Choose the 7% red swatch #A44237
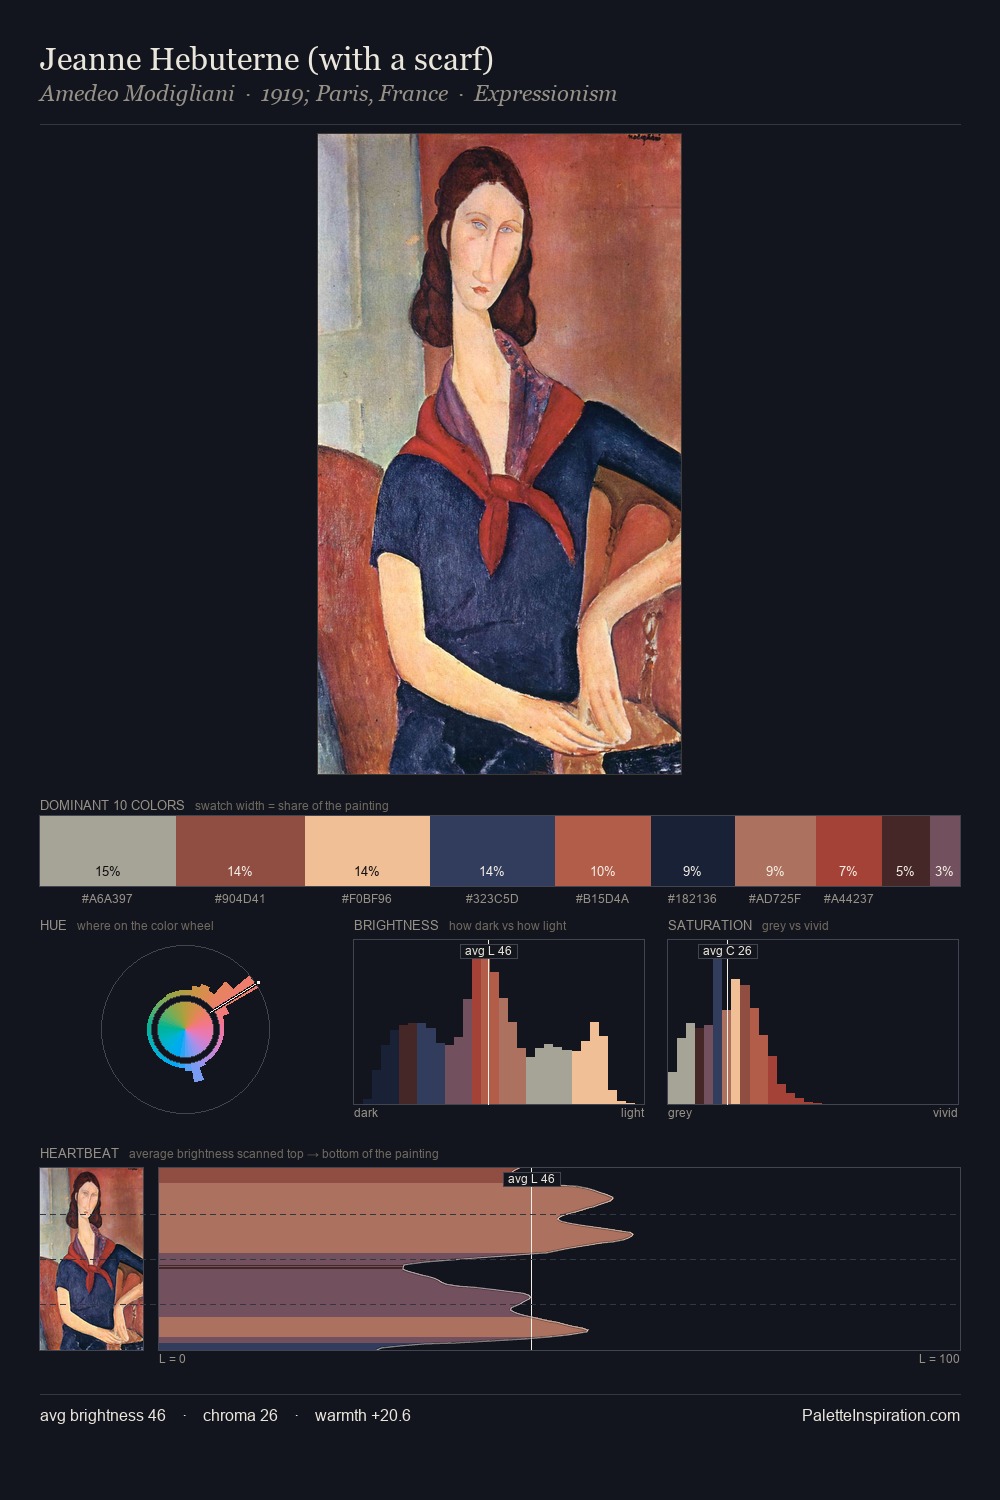 click(x=849, y=851)
